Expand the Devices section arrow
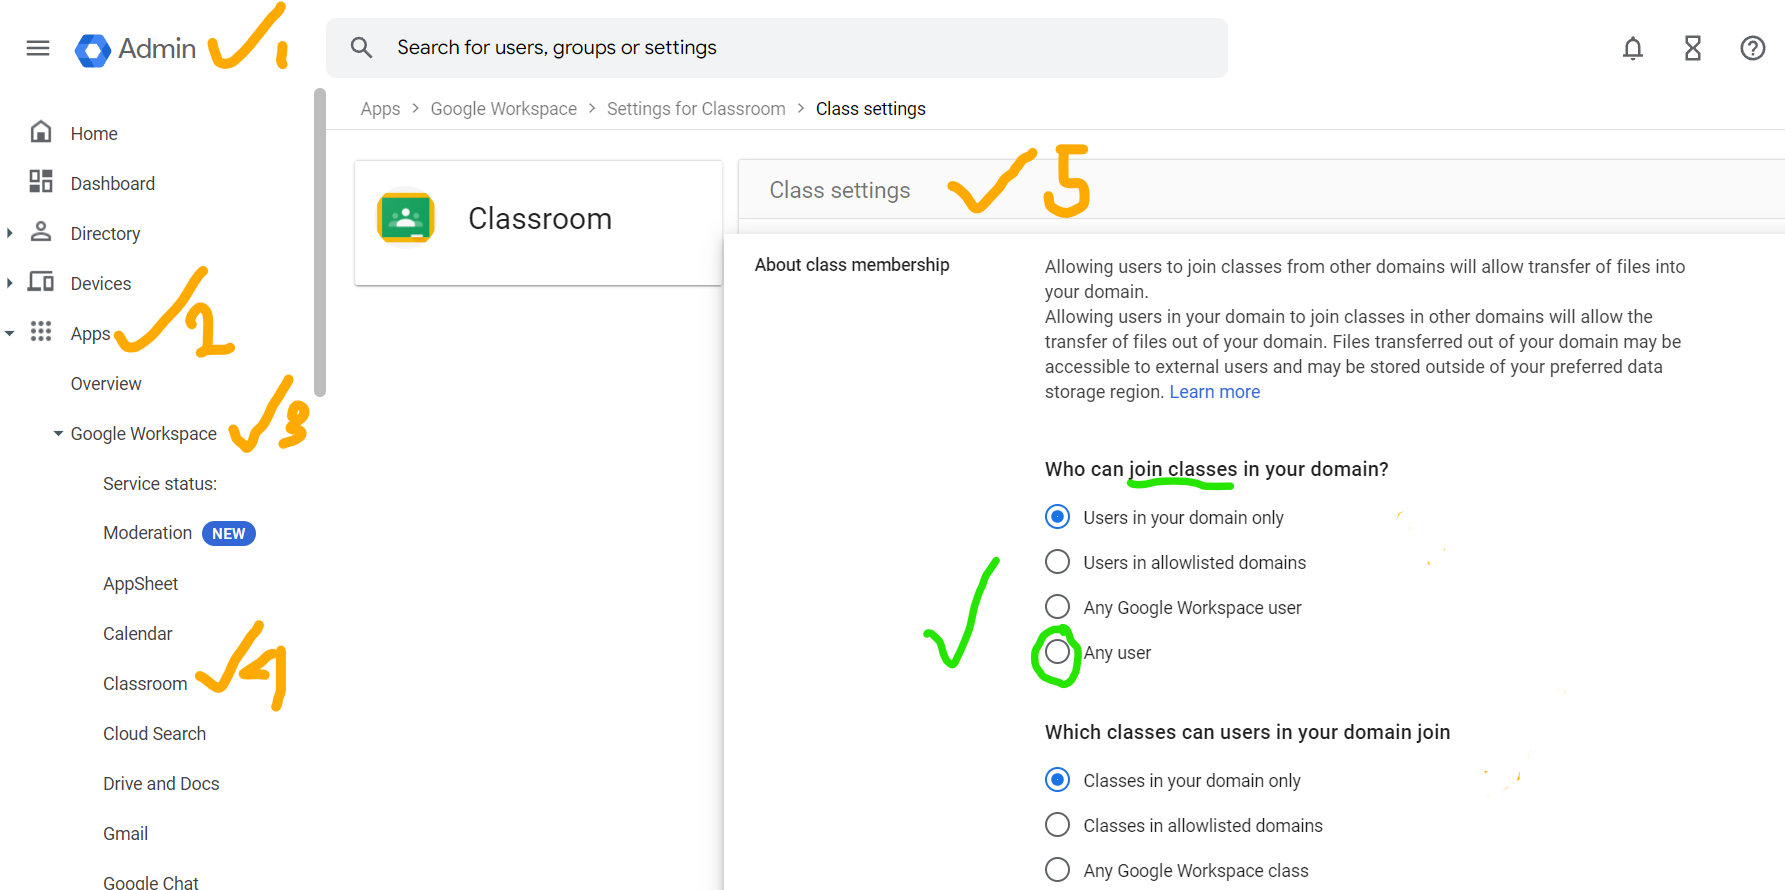This screenshot has width=1785, height=890. pyautogui.click(x=10, y=283)
